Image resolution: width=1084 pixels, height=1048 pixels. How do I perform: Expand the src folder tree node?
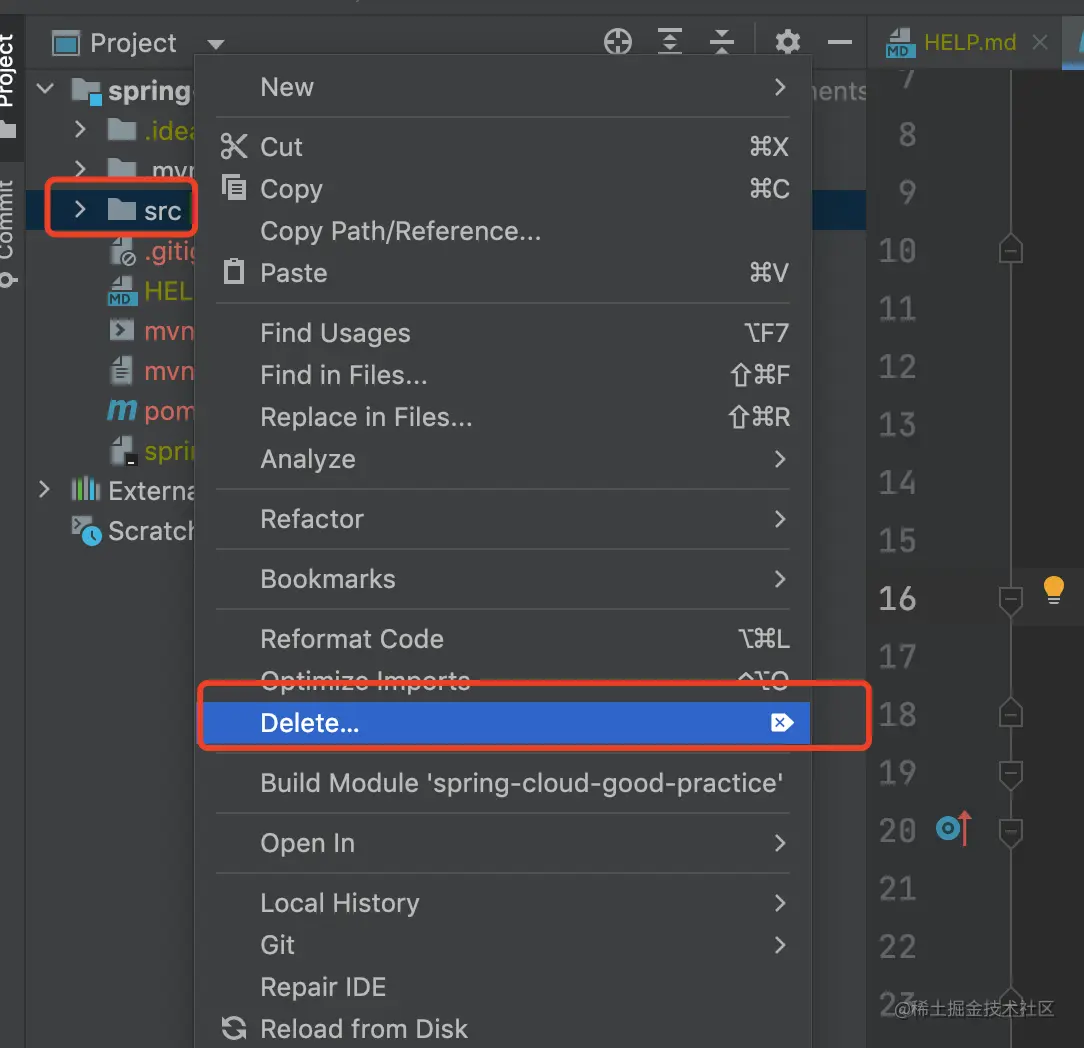click(81, 210)
